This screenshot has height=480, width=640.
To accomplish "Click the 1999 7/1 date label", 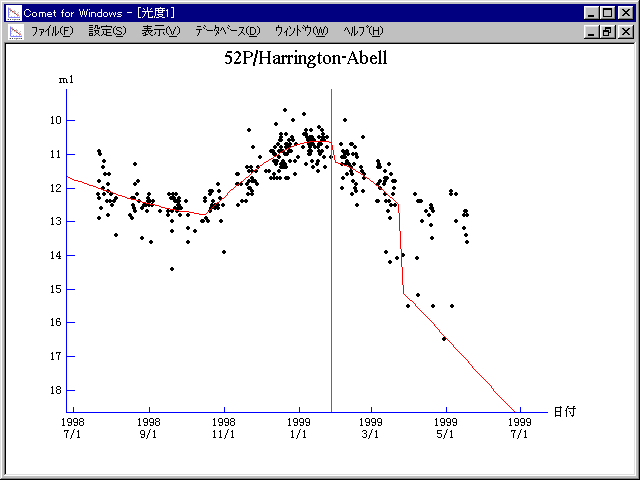I will (x=520, y=427).
